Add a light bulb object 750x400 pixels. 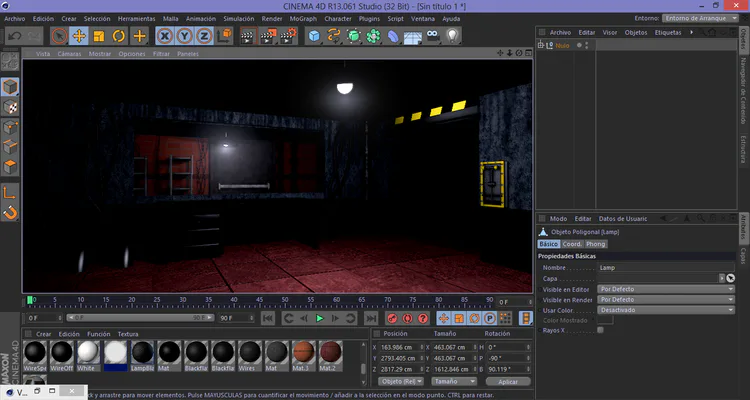pyautogui.click(x=452, y=36)
